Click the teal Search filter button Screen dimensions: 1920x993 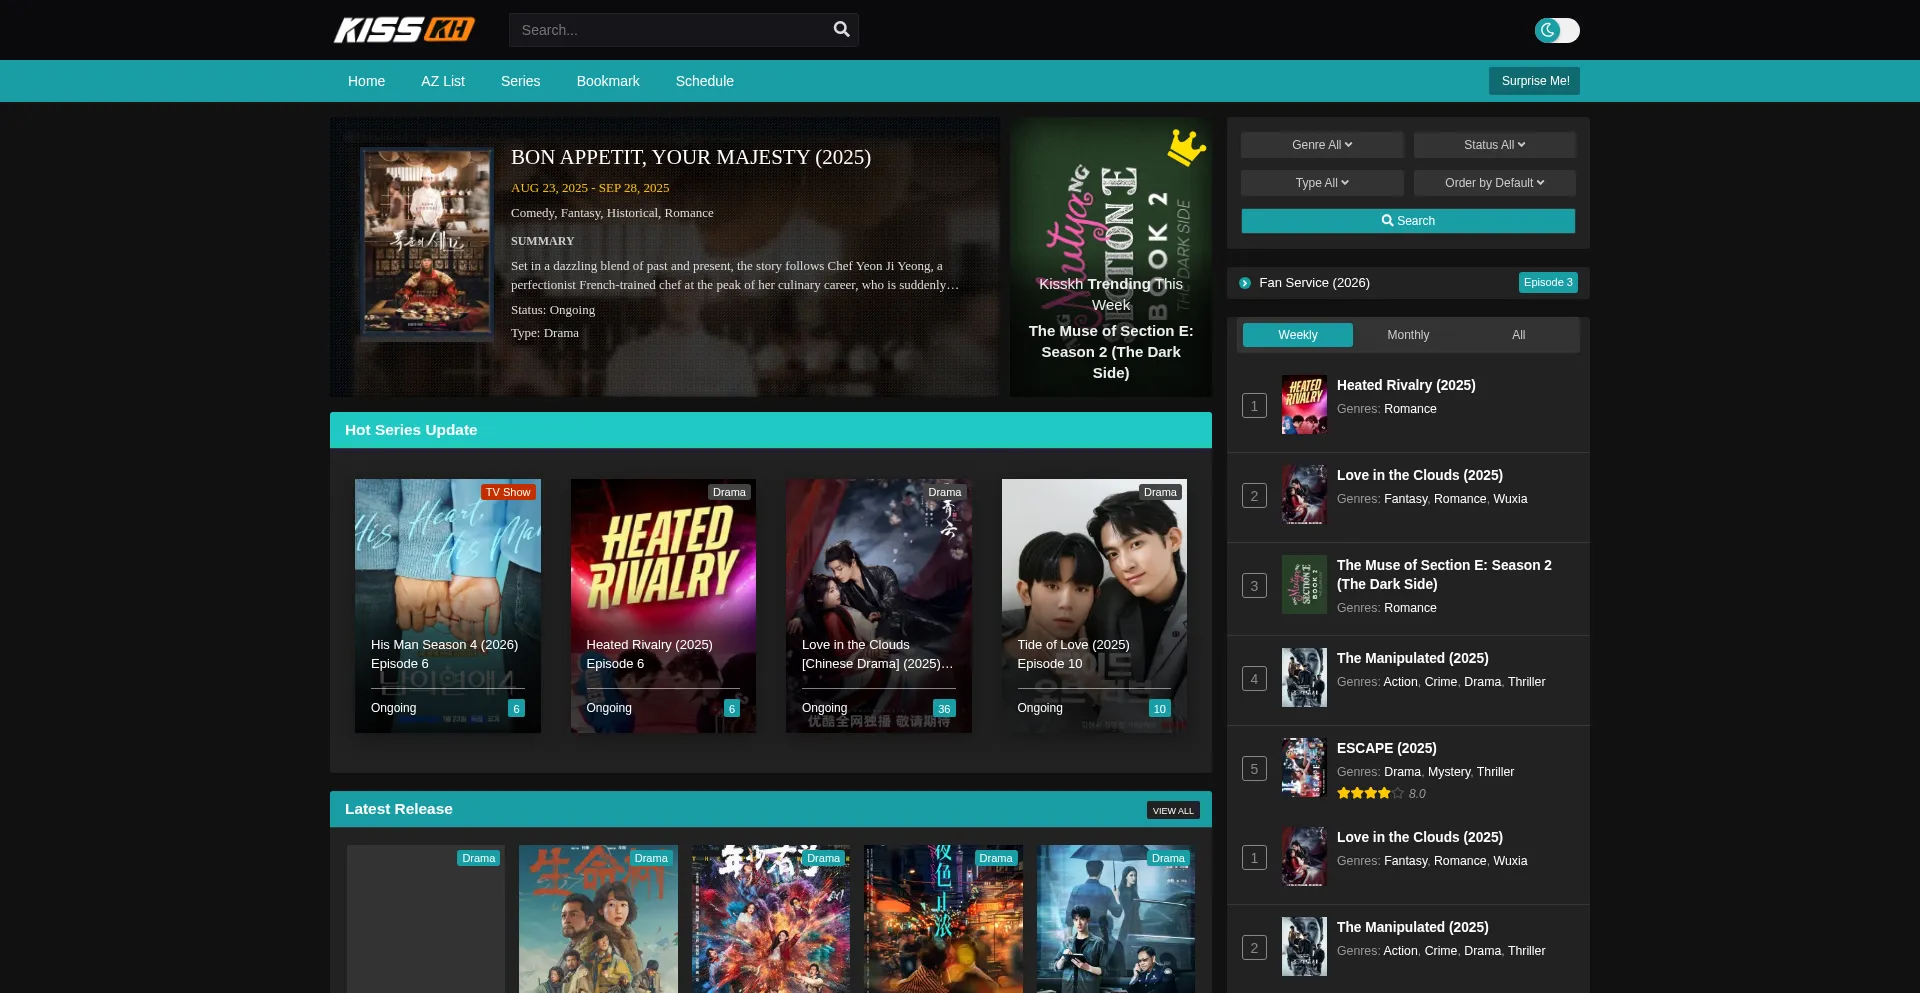click(1408, 221)
